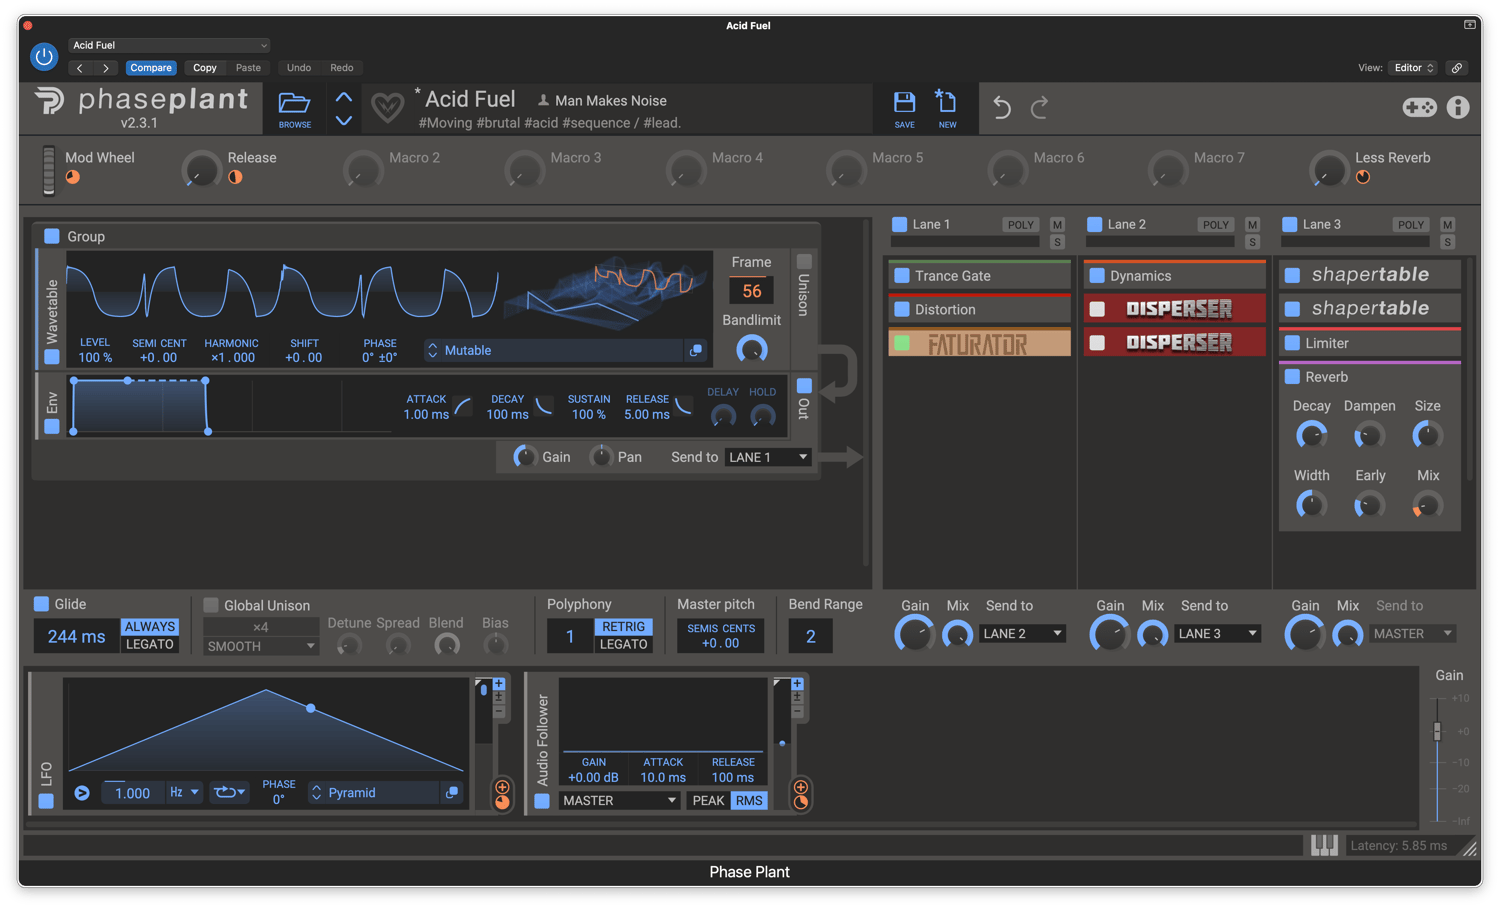Toggle the Faturator effect enable square
Viewport: 1500px width, 908px height.
(902, 343)
